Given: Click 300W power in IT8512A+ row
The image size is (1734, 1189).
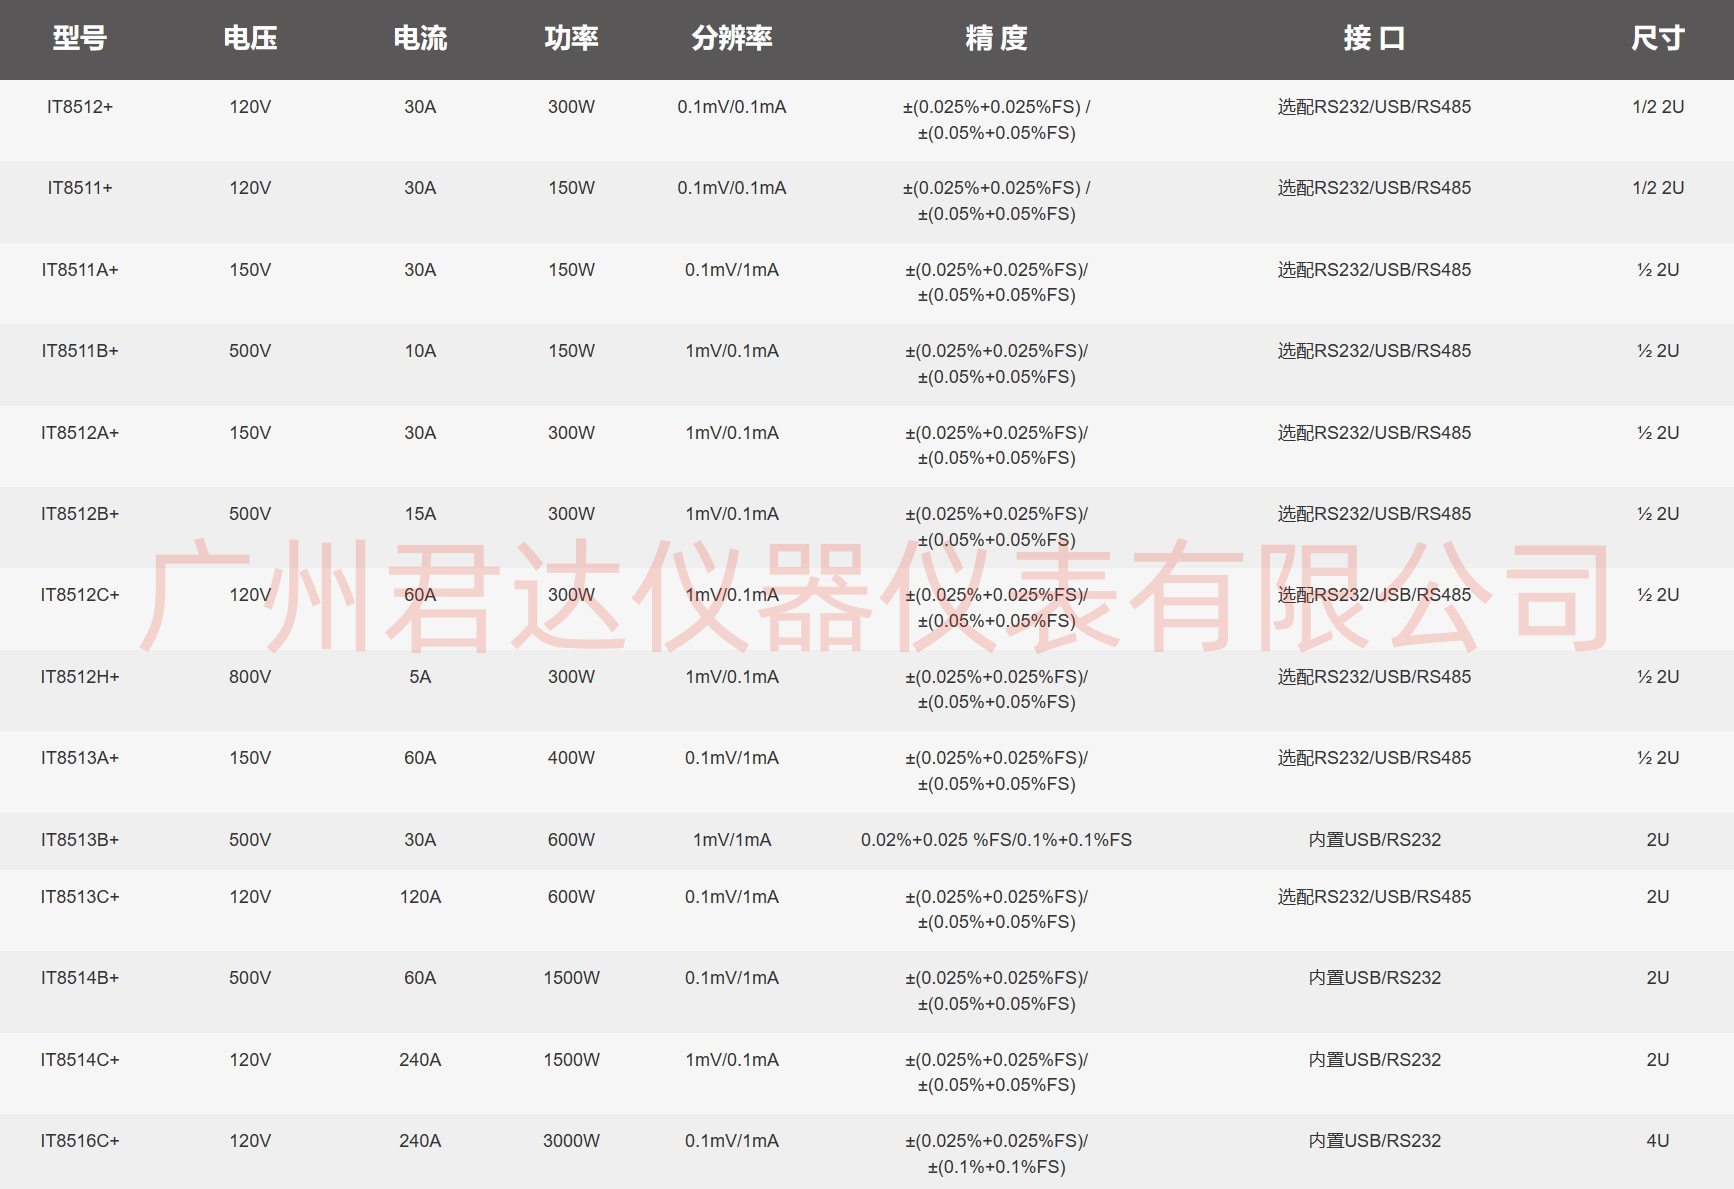Looking at the screenshot, I should pos(571,433).
